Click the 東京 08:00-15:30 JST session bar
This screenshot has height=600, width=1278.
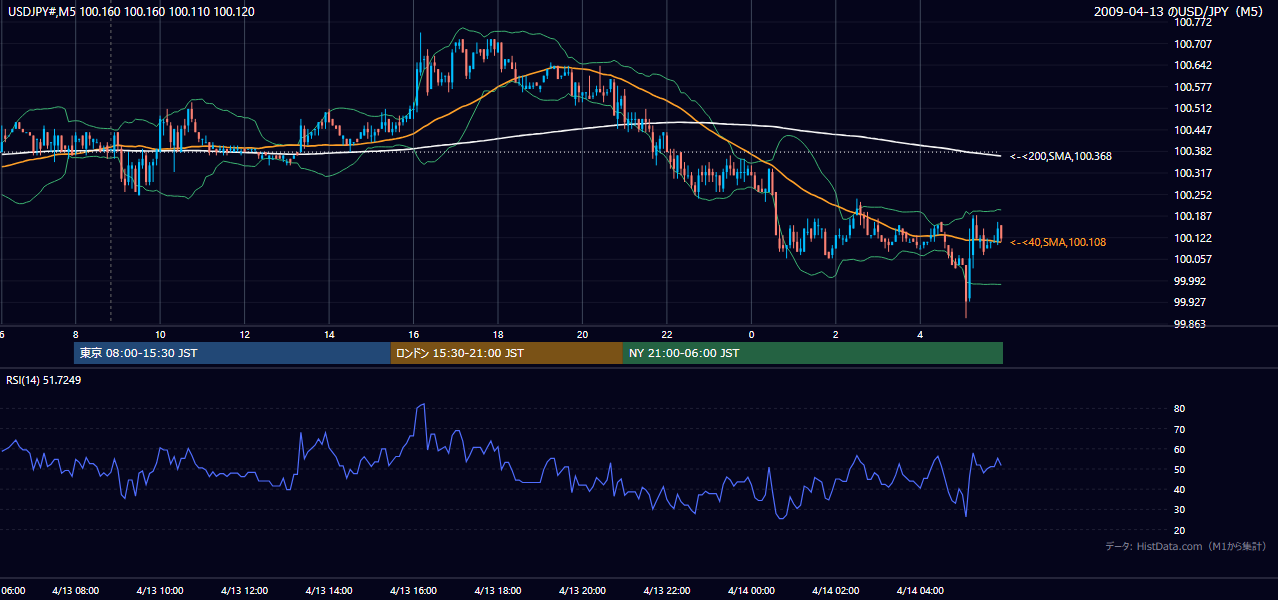232,353
